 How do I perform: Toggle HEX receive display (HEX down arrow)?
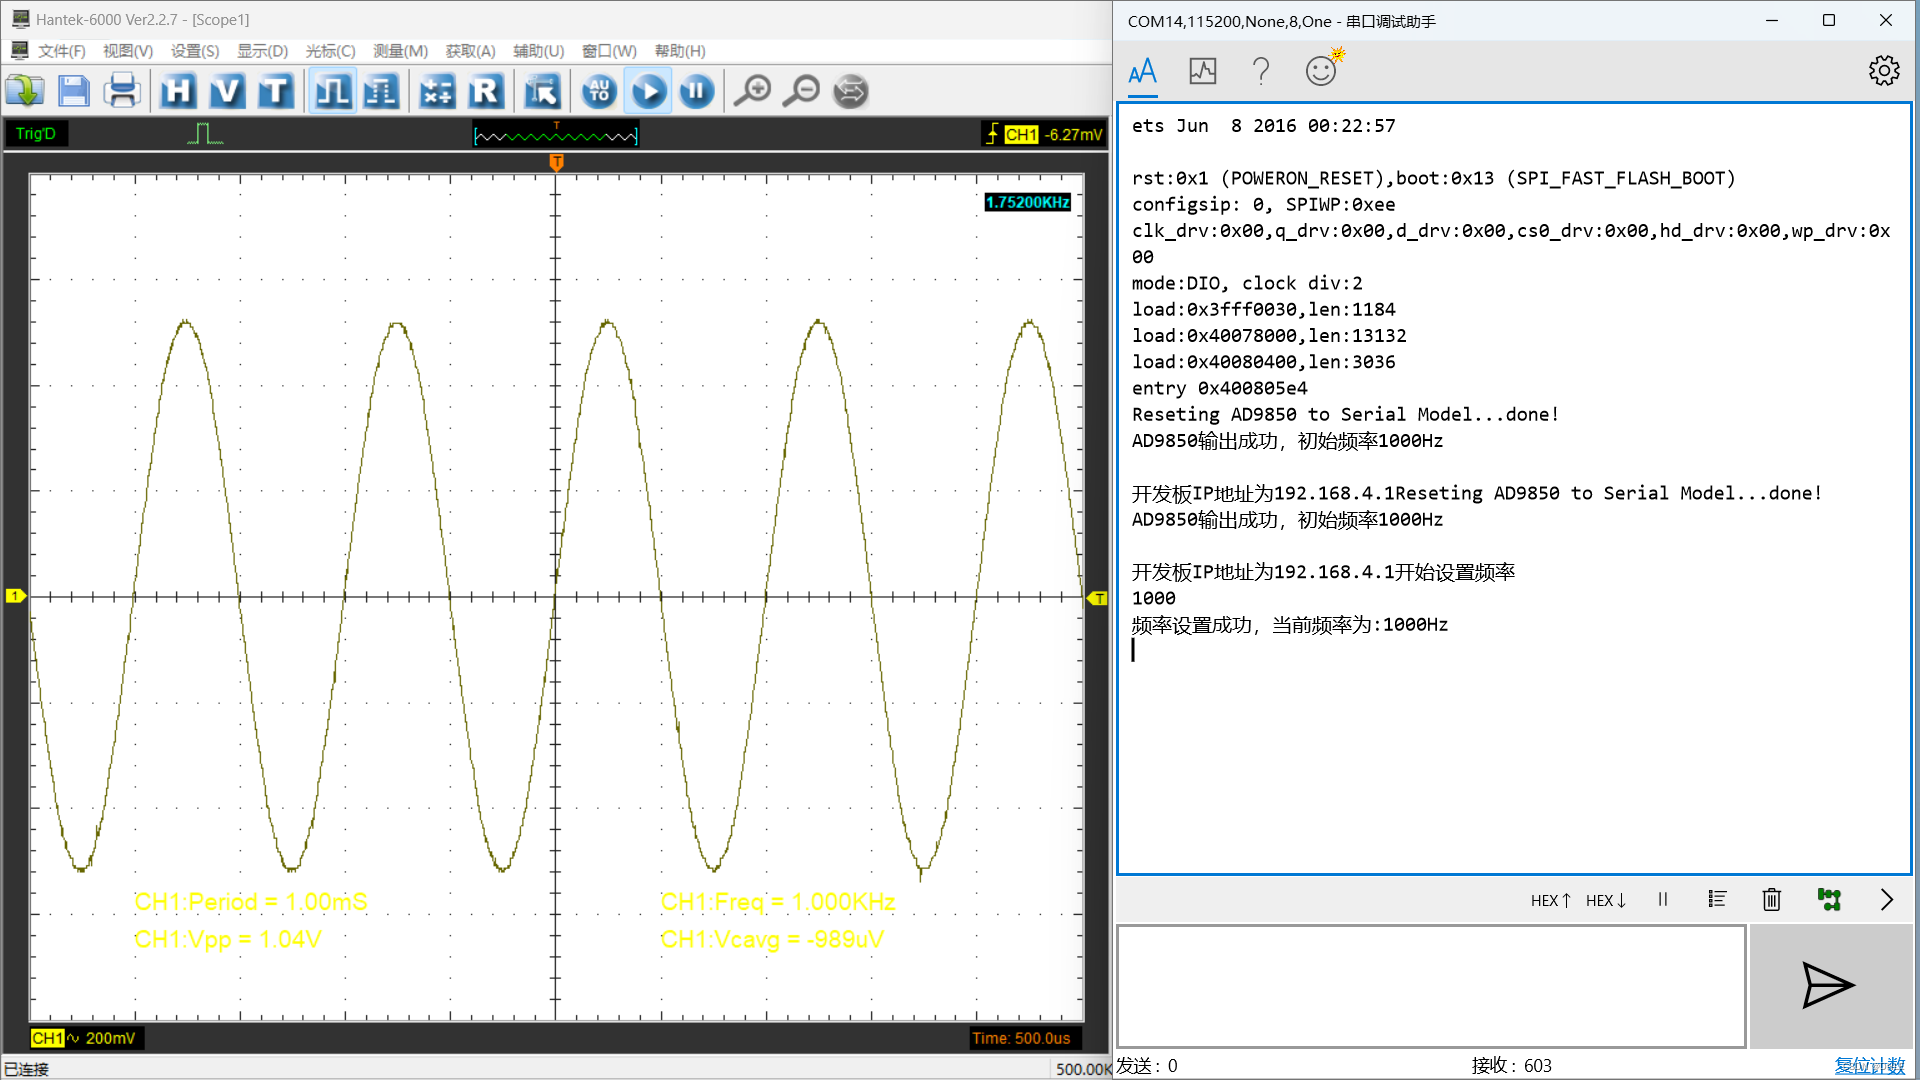[1605, 900]
